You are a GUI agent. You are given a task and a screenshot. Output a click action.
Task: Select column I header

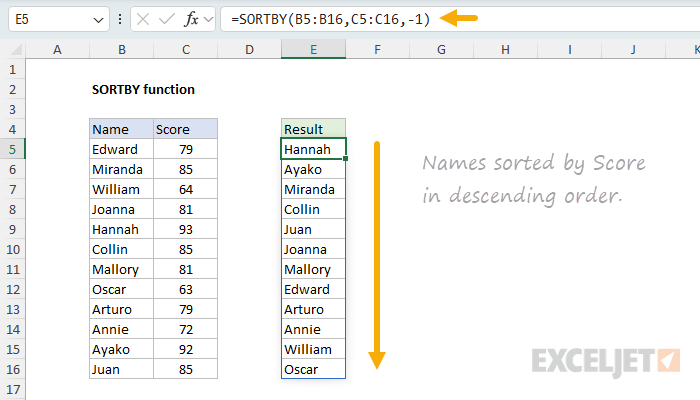(x=570, y=50)
